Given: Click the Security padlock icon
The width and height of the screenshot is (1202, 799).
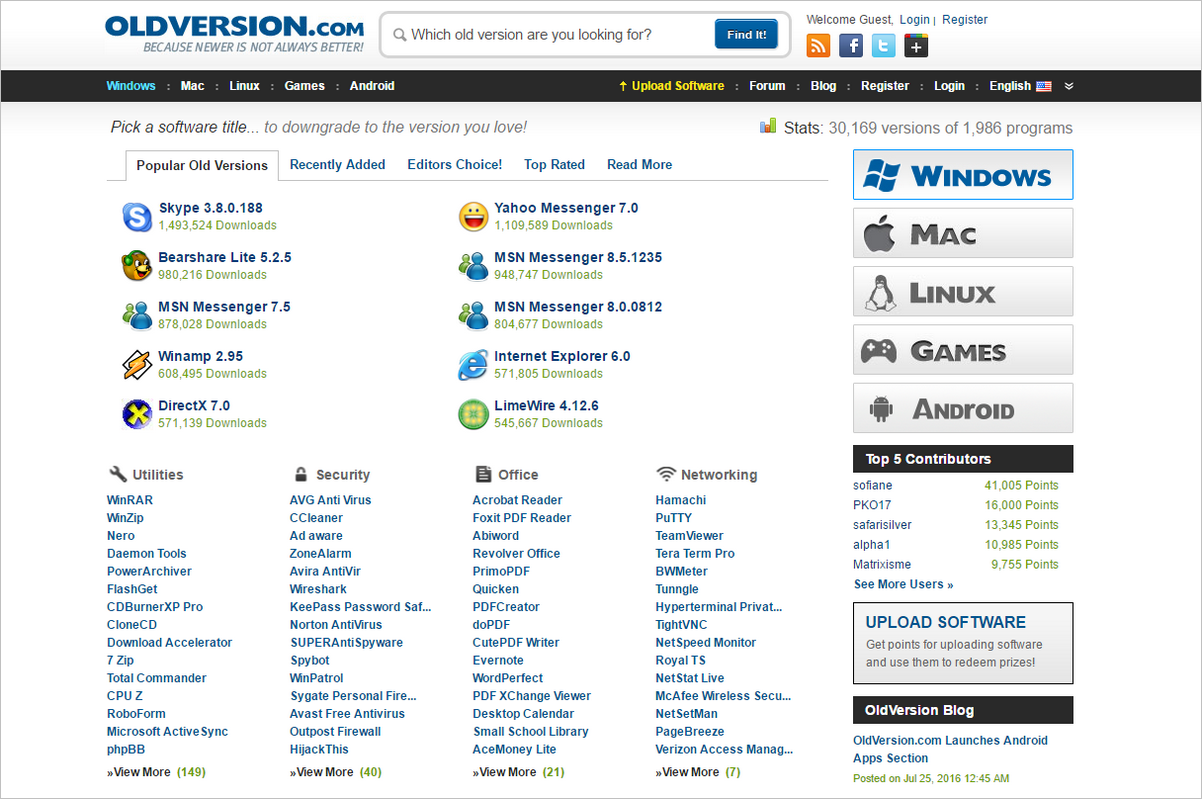Looking at the screenshot, I should coord(300,474).
